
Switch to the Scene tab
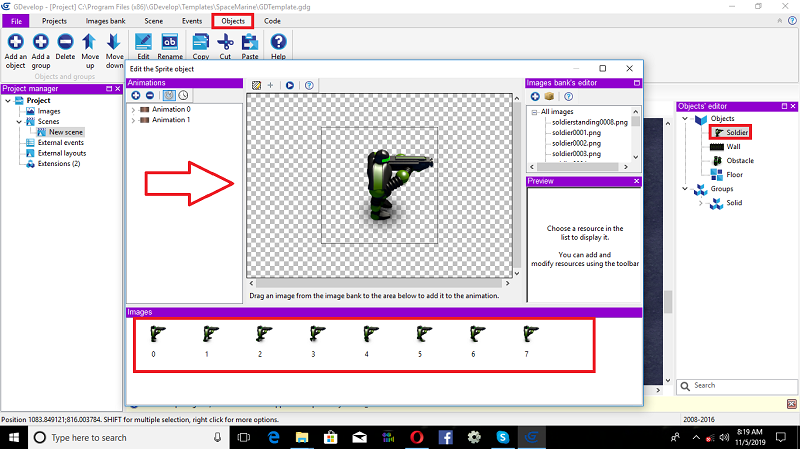(x=154, y=21)
